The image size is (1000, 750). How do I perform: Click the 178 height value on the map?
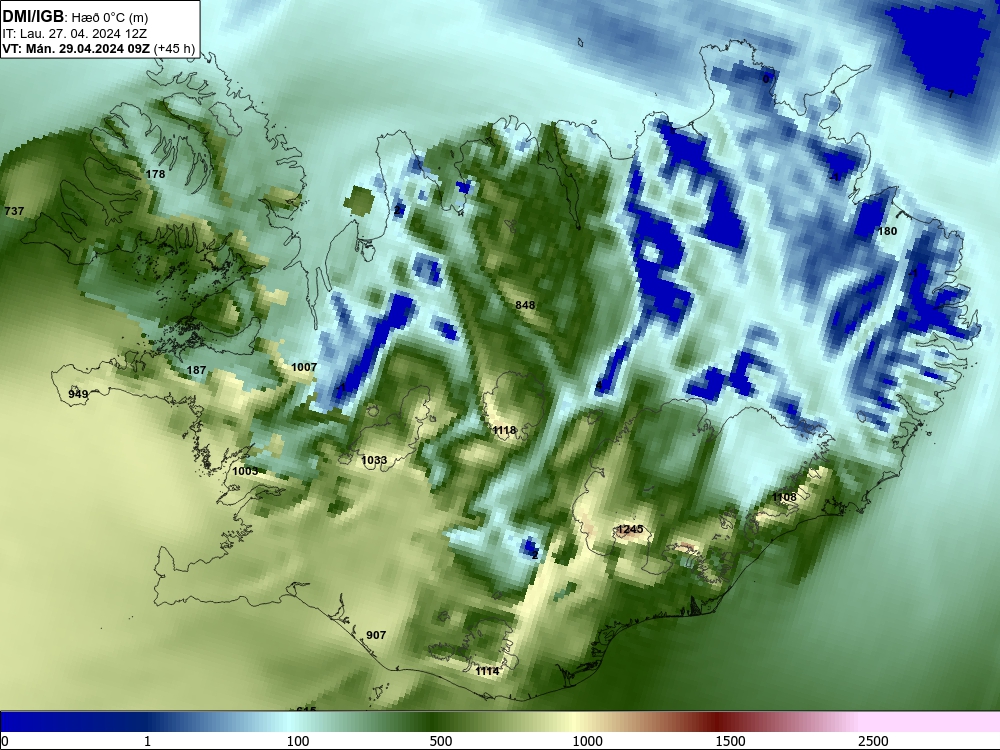point(155,174)
